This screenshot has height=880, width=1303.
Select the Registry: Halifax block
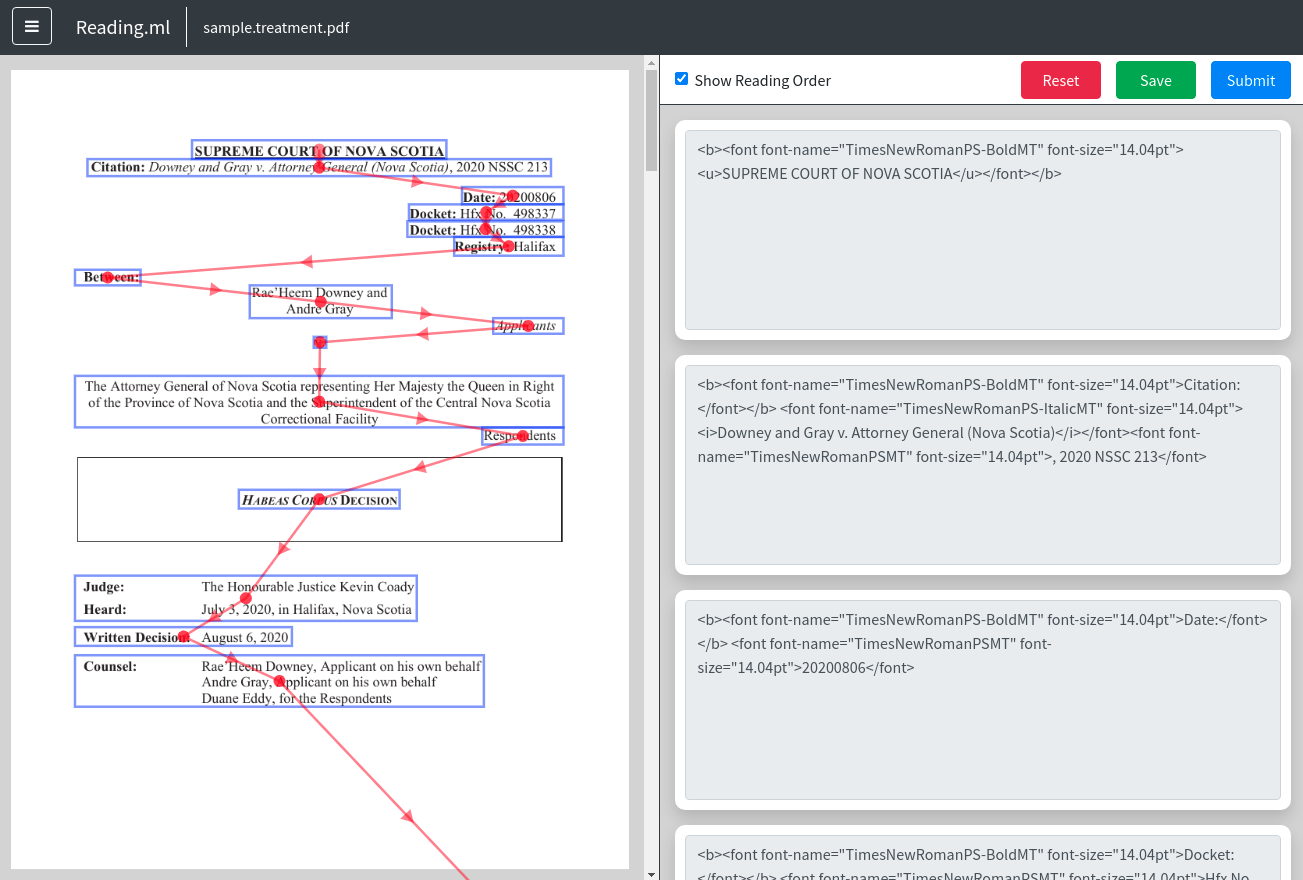click(x=509, y=246)
